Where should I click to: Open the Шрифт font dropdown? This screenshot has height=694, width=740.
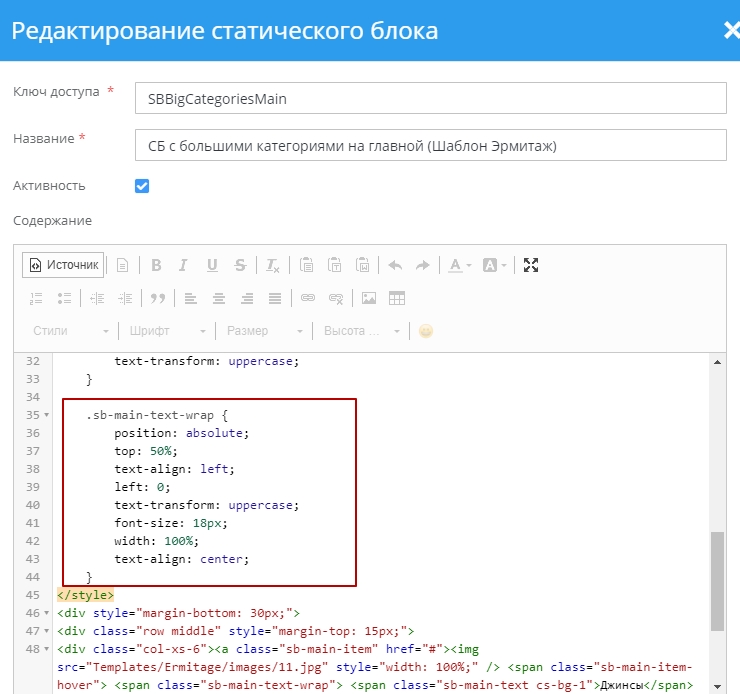(x=167, y=331)
